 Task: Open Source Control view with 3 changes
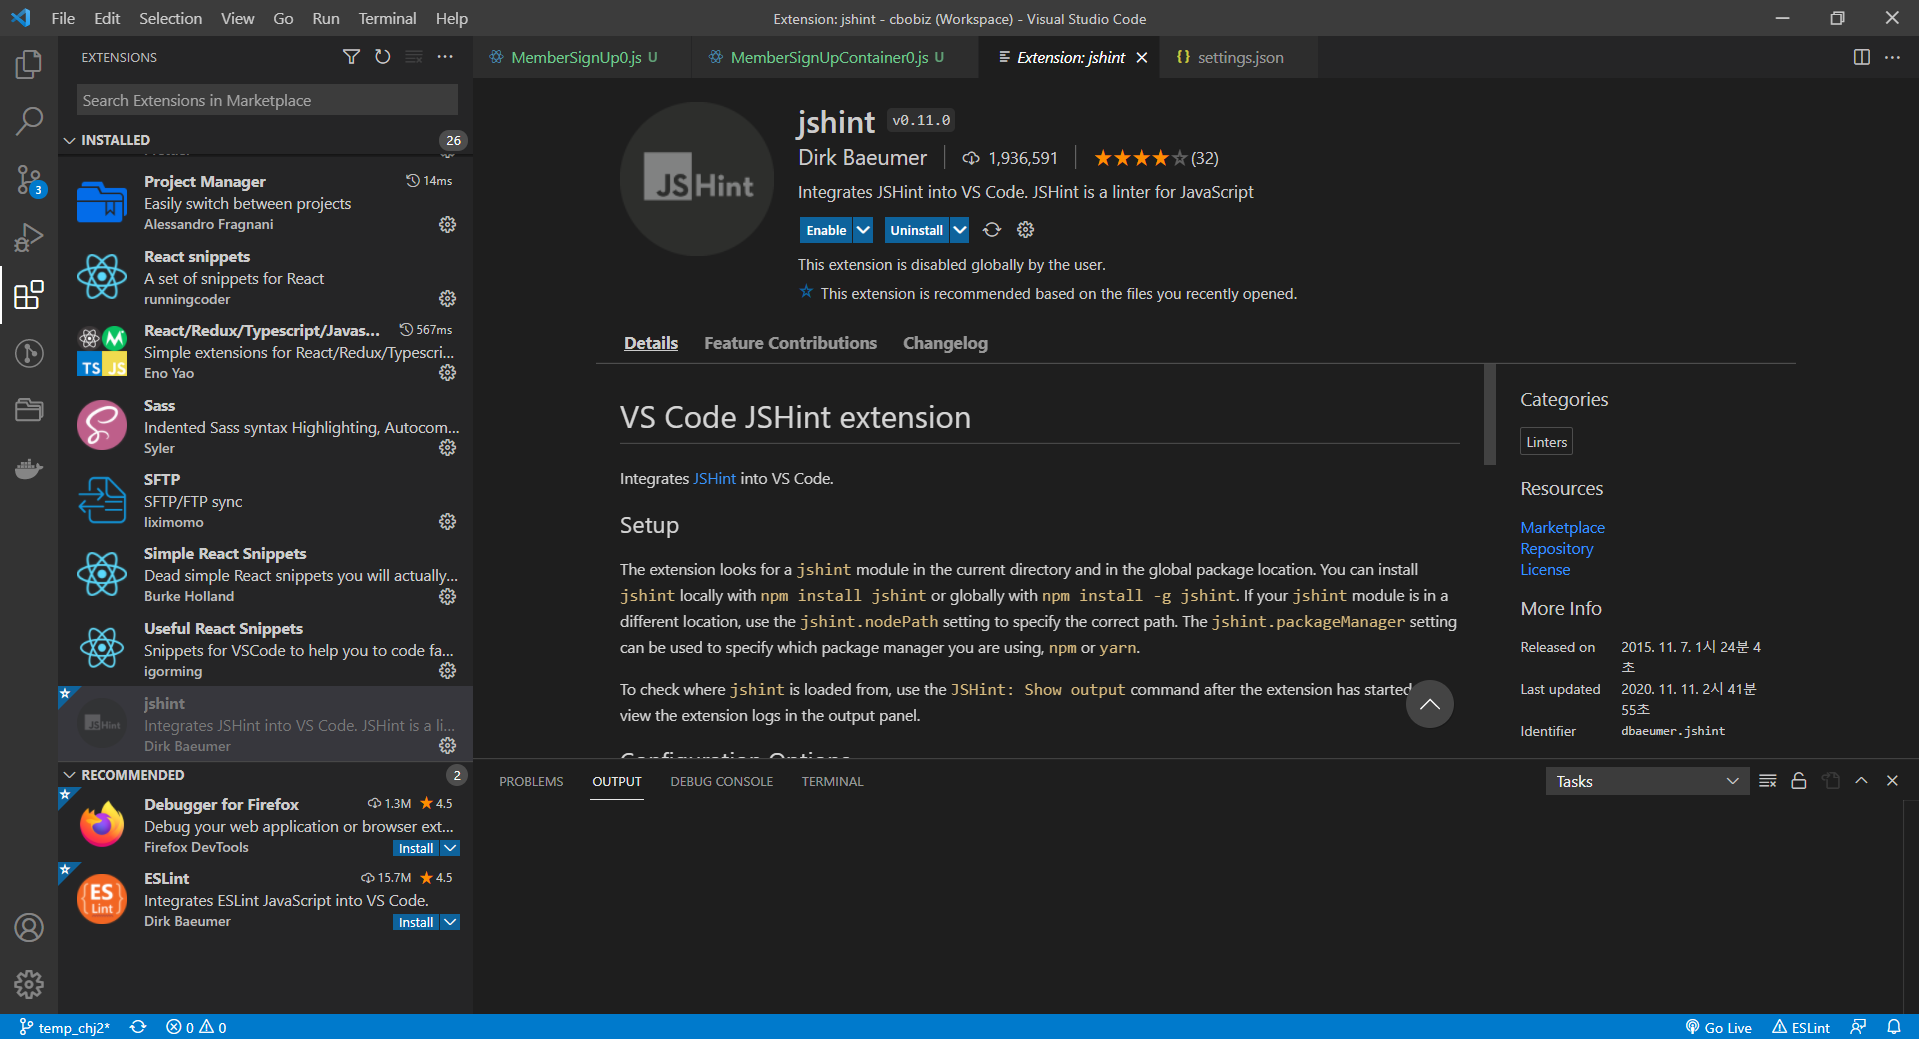click(x=29, y=180)
